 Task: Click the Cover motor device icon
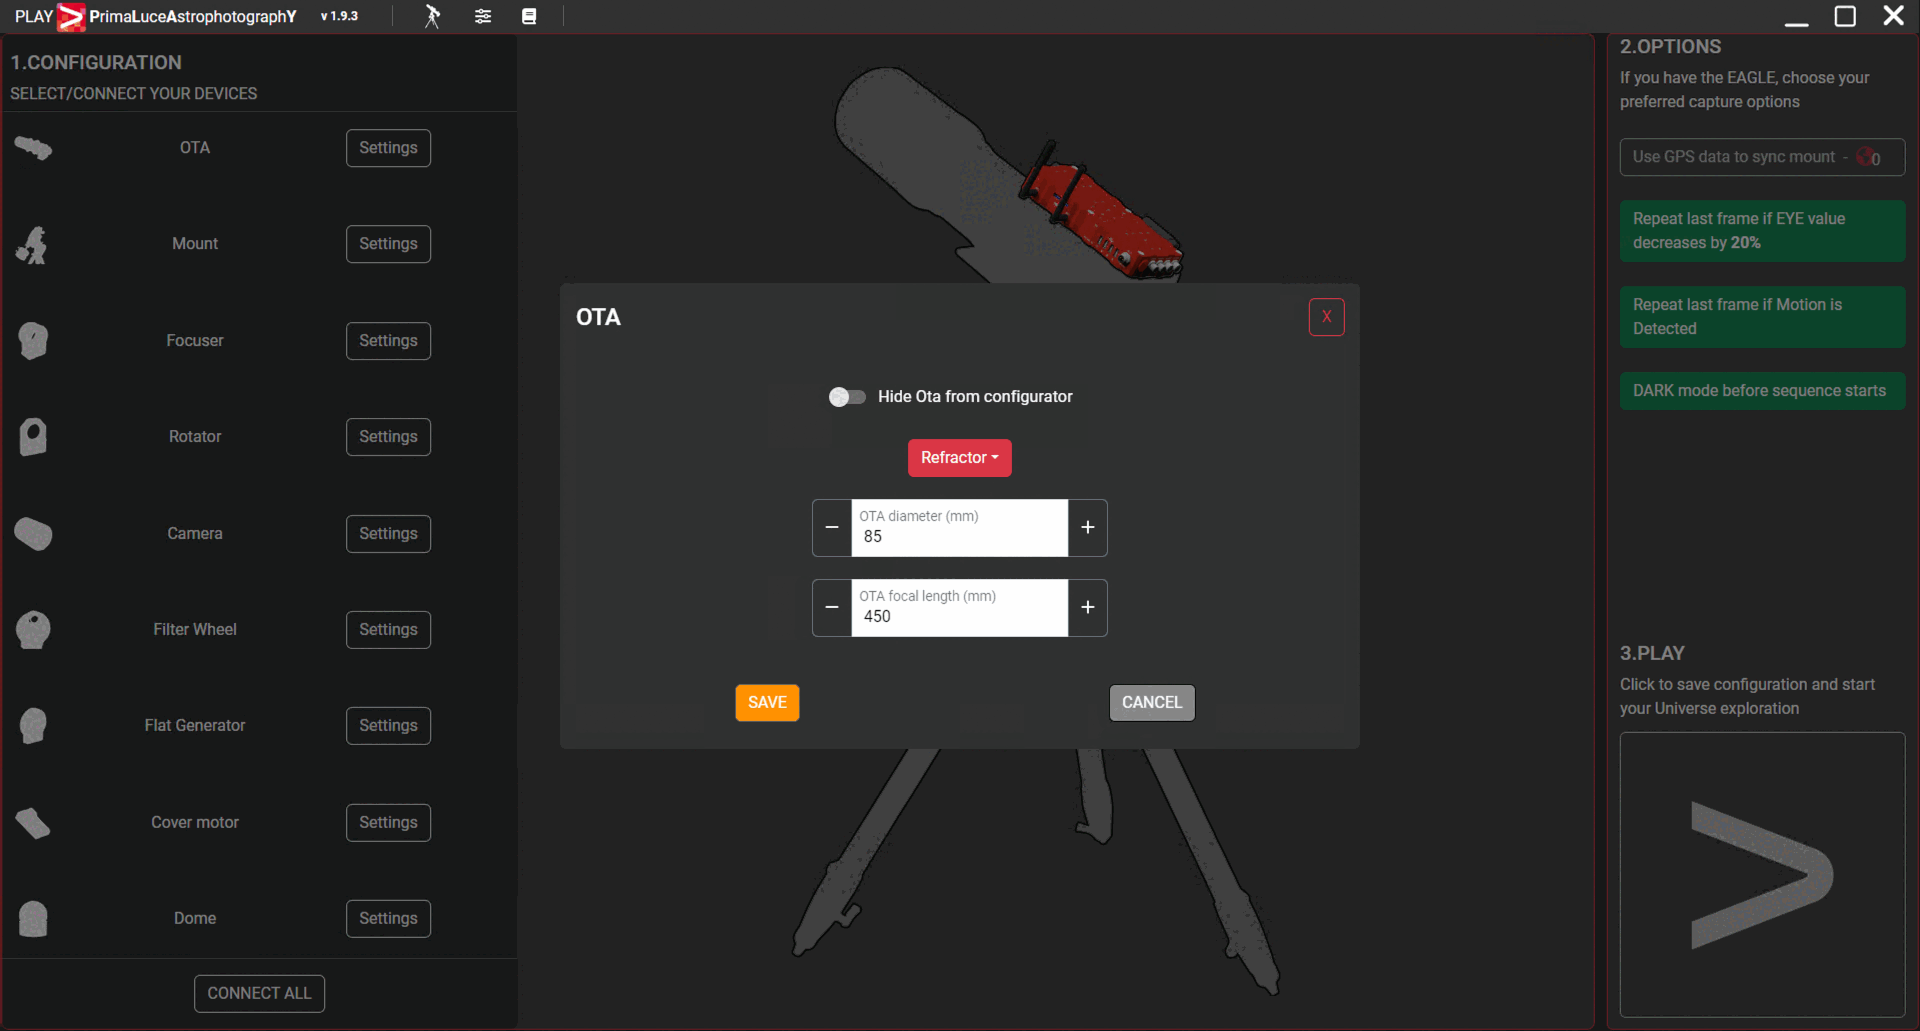(33, 823)
